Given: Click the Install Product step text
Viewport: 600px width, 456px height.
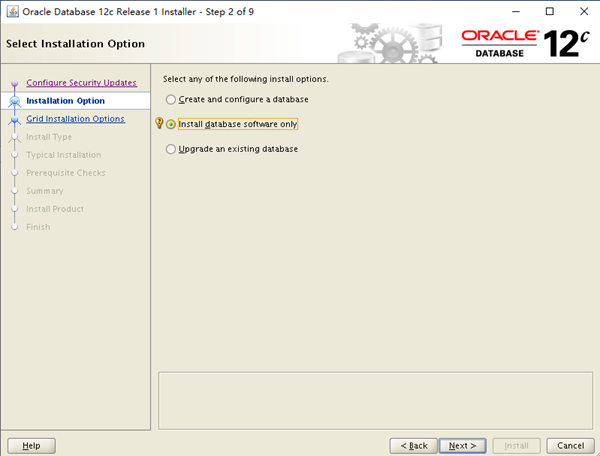Looking at the screenshot, I should tap(55, 209).
